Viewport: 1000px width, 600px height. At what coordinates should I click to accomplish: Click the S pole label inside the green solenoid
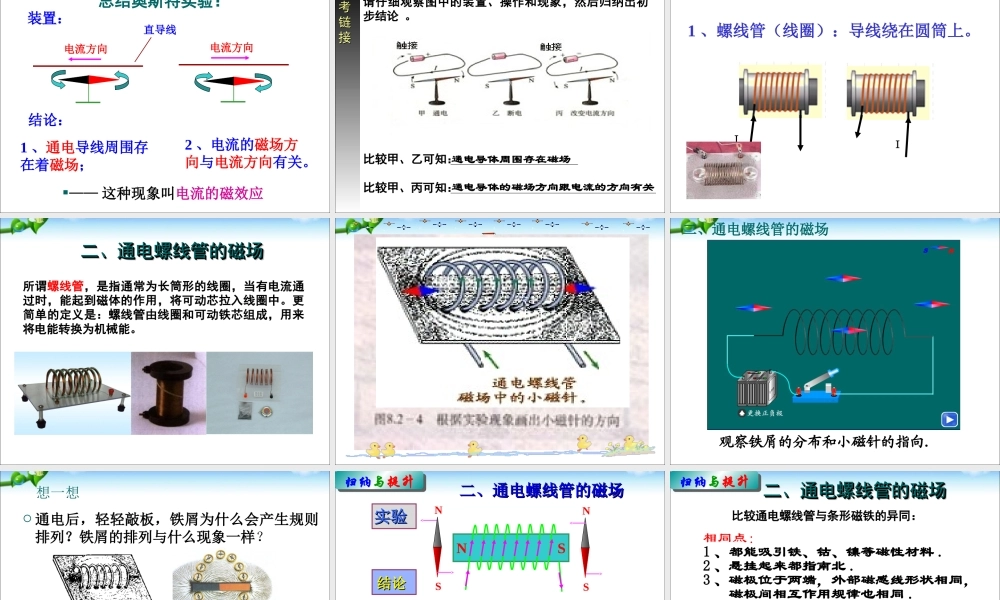tap(561, 548)
